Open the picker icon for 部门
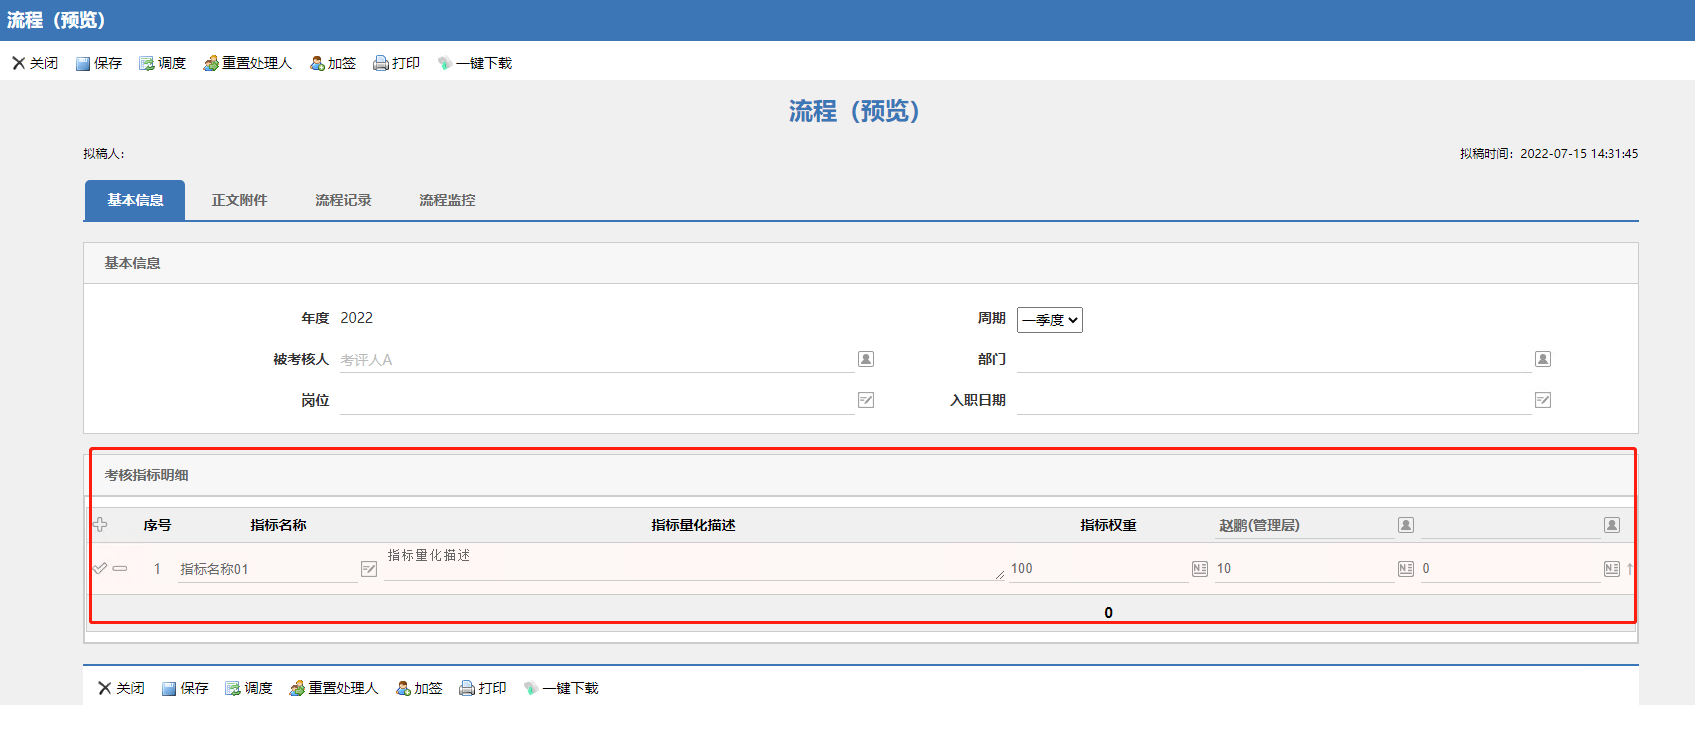The width and height of the screenshot is (1695, 729). tap(1543, 359)
